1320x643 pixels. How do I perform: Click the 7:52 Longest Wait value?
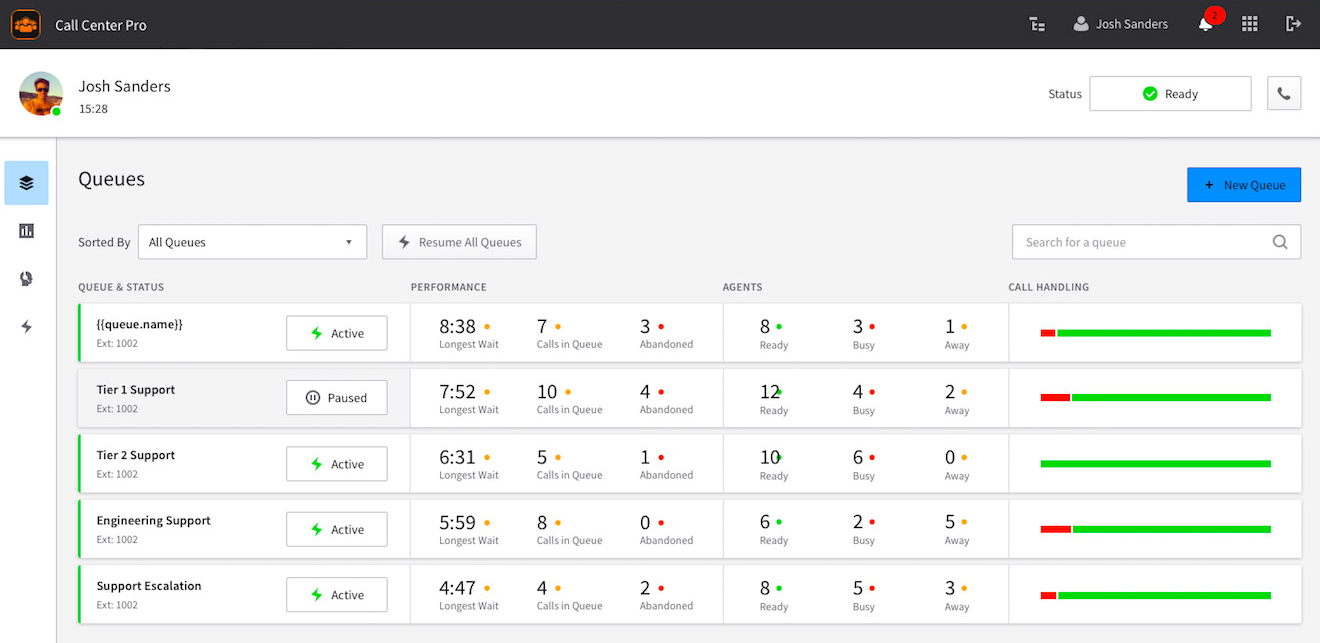(457, 392)
